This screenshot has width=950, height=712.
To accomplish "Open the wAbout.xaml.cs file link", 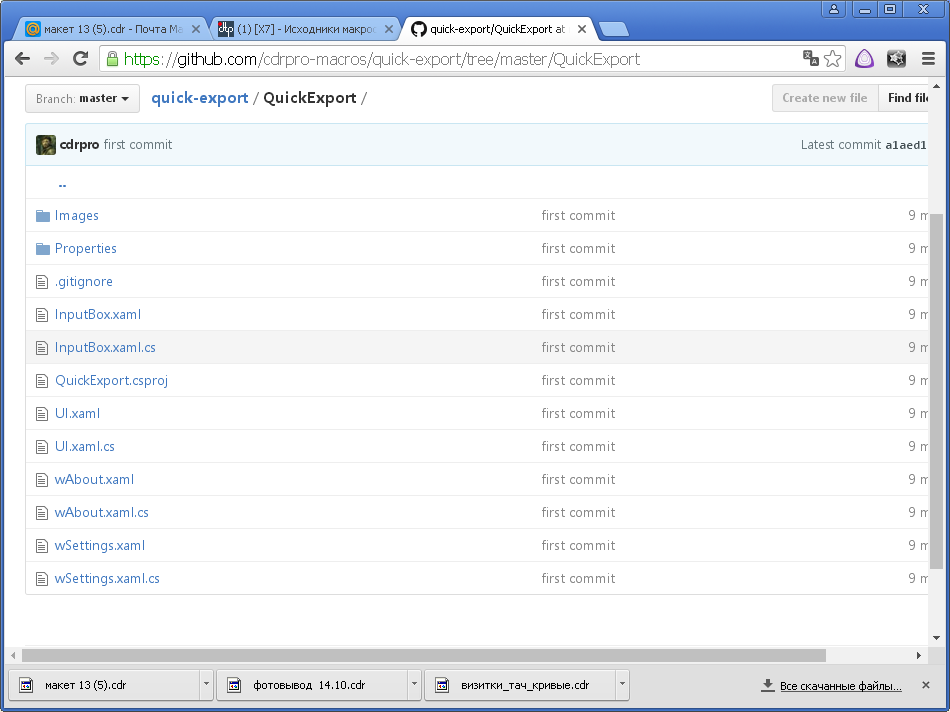I will tap(102, 513).
